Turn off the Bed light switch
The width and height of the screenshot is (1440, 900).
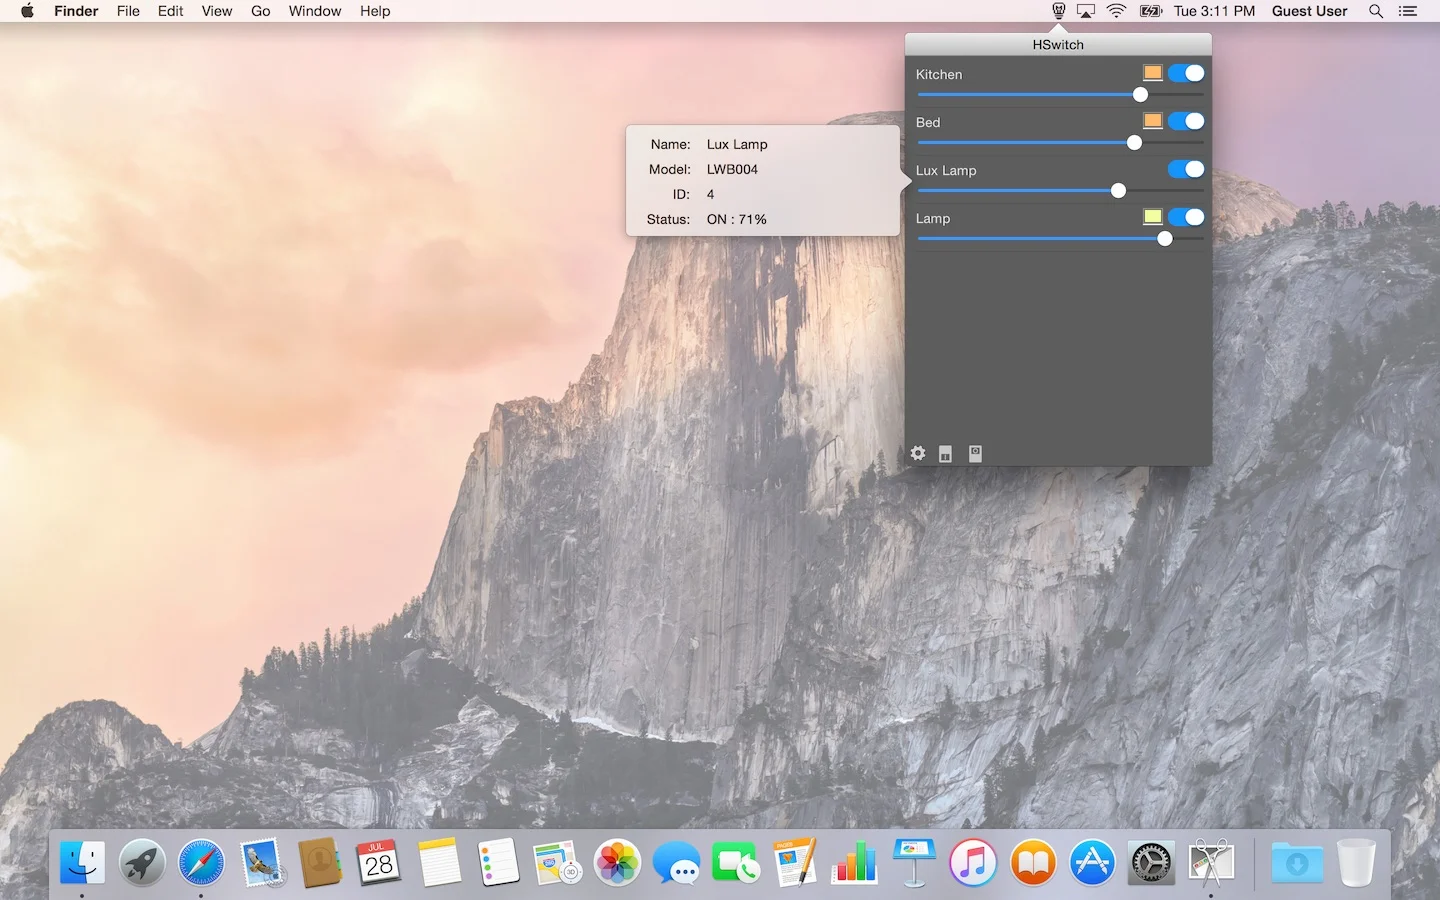click(x=1186, y=121)
